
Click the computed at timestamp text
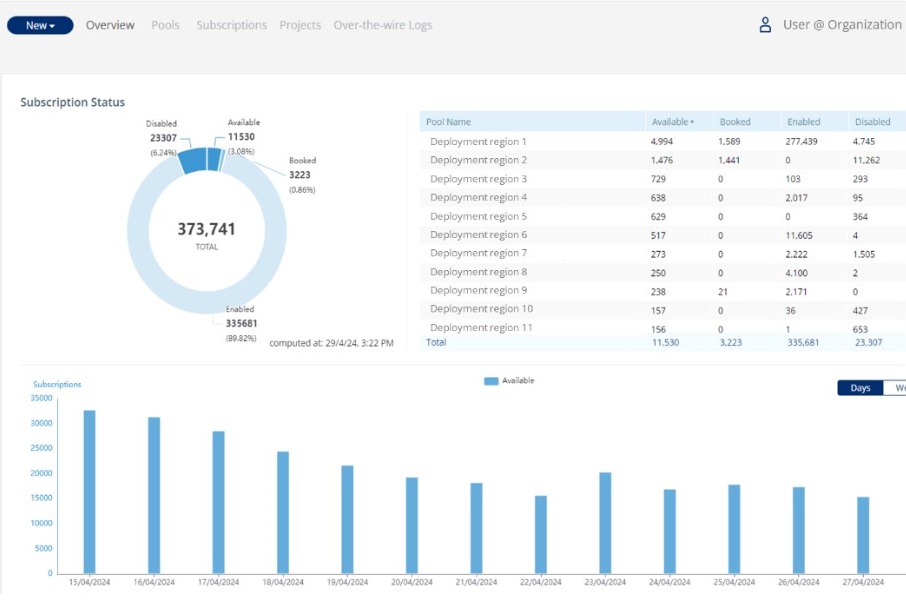(332, 343)
